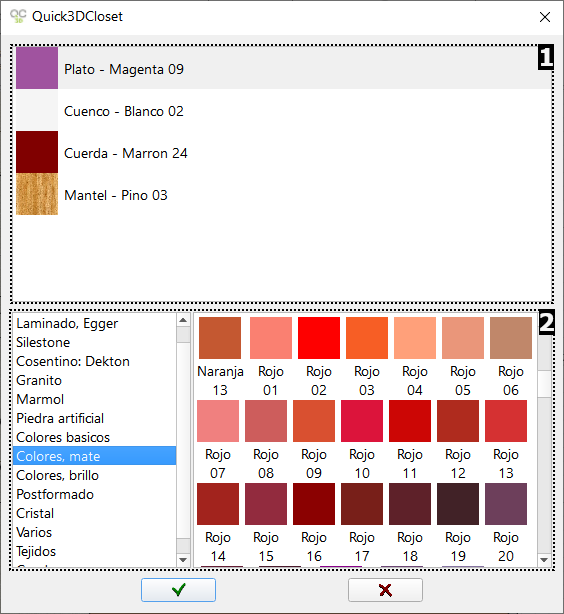Cancel with the red X button
Screen dimensions: 564x614
[x=385, y=590]
